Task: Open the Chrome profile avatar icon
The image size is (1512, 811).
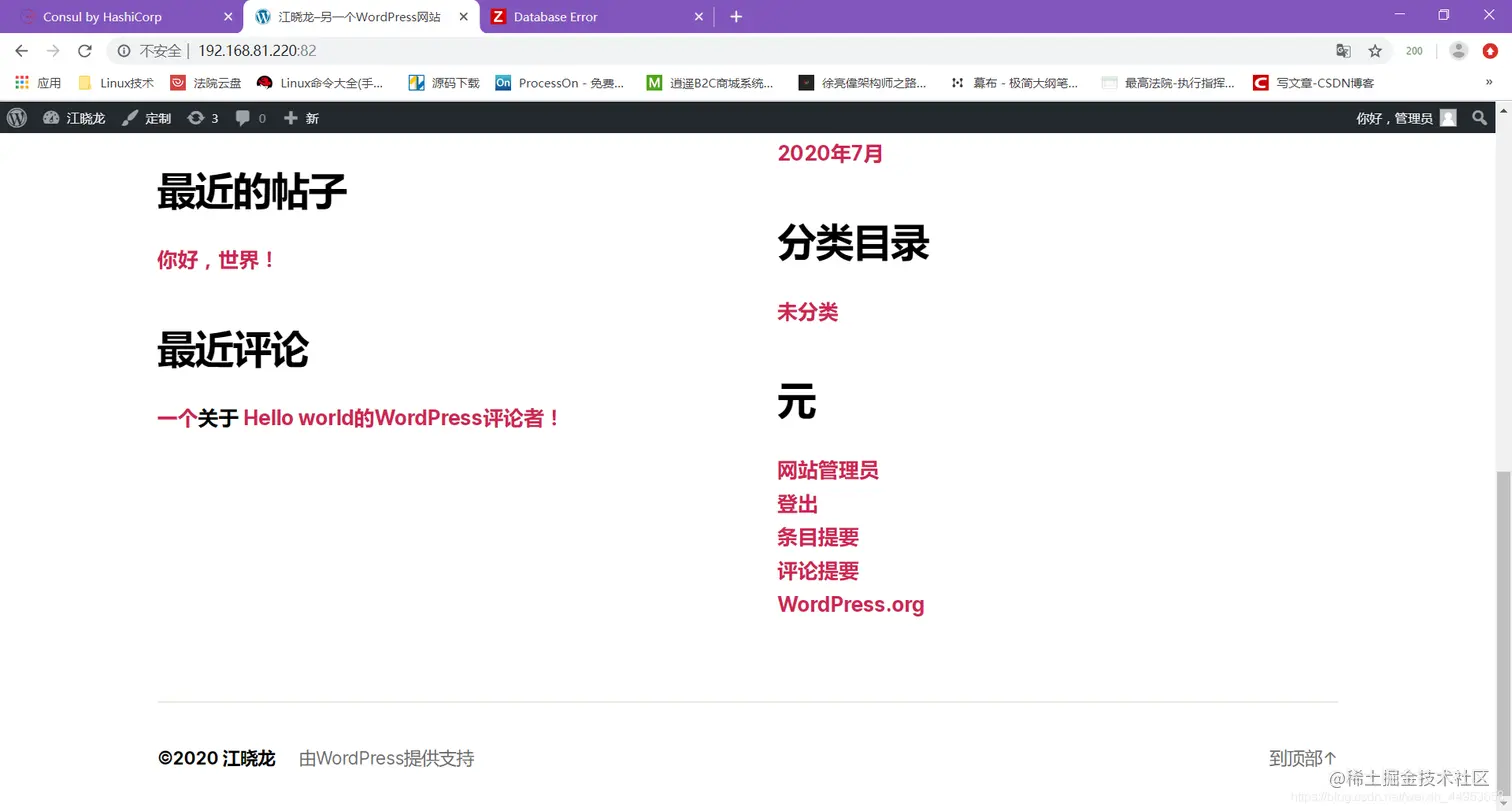Action: click(x=1458, y=50)
